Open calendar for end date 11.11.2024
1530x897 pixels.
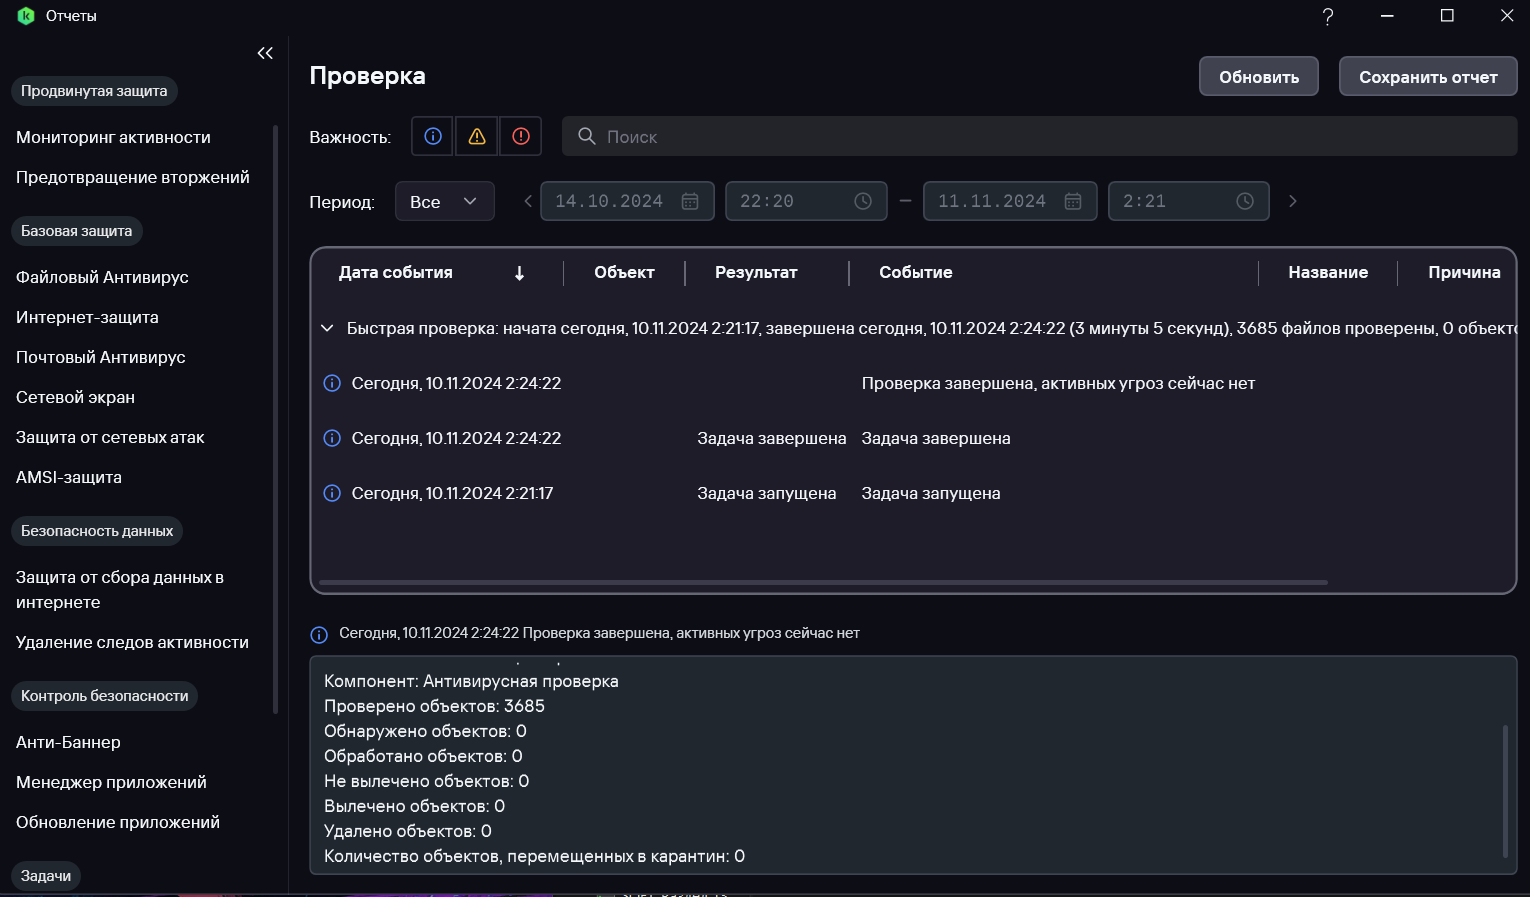click(1073, 201)
